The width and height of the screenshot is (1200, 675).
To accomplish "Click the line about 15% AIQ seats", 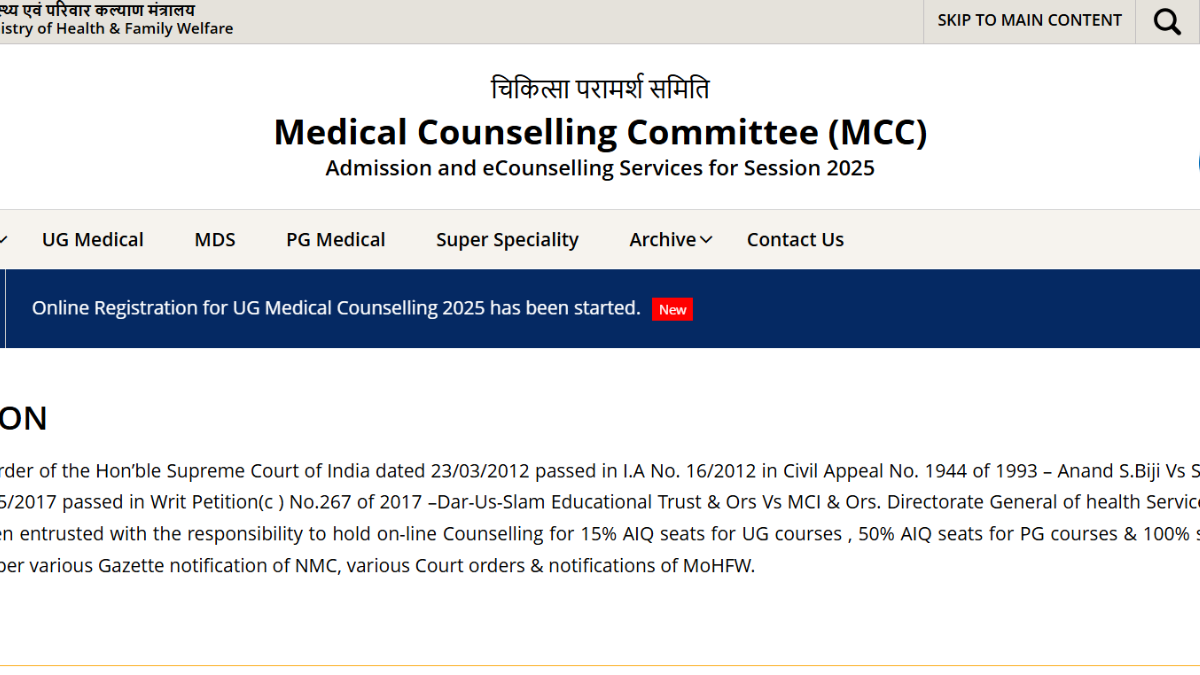I will 600,534.
